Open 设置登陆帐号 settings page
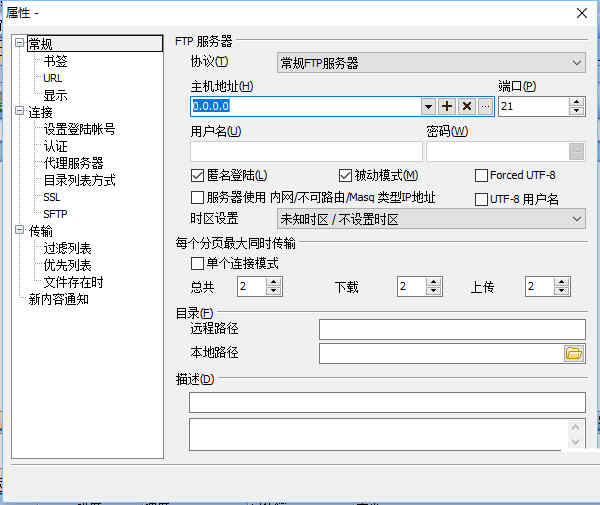600x505 pixels. pyautogui.click(x=79, y=129)
